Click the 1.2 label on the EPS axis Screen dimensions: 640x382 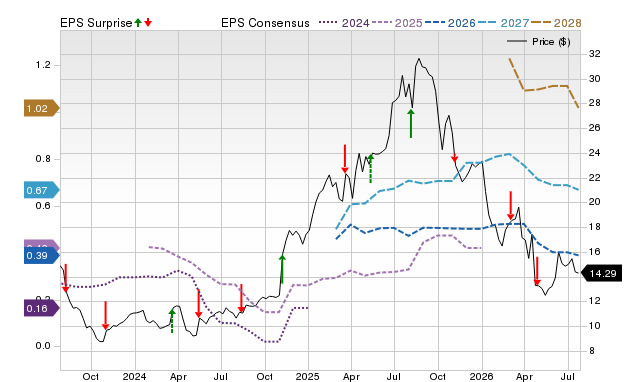(43, 65)
